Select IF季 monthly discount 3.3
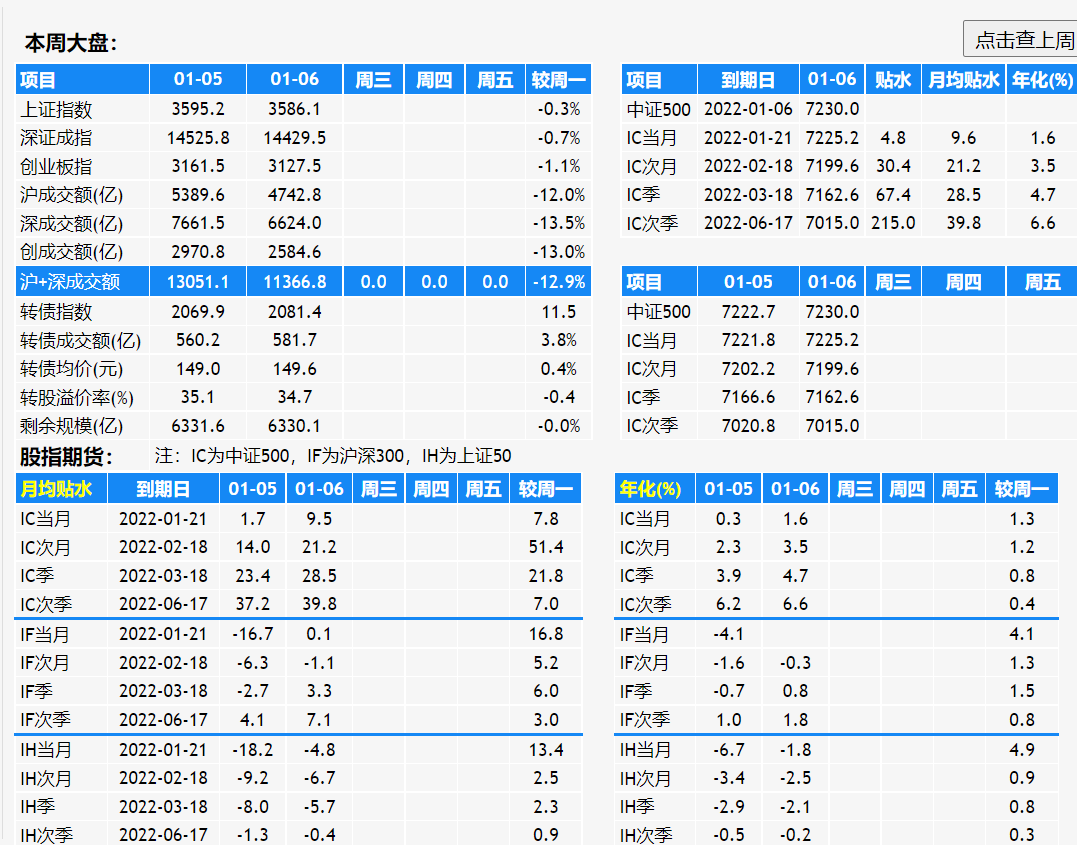The width and height of the screenshot is (1077, 845). (x=319, y=691)
